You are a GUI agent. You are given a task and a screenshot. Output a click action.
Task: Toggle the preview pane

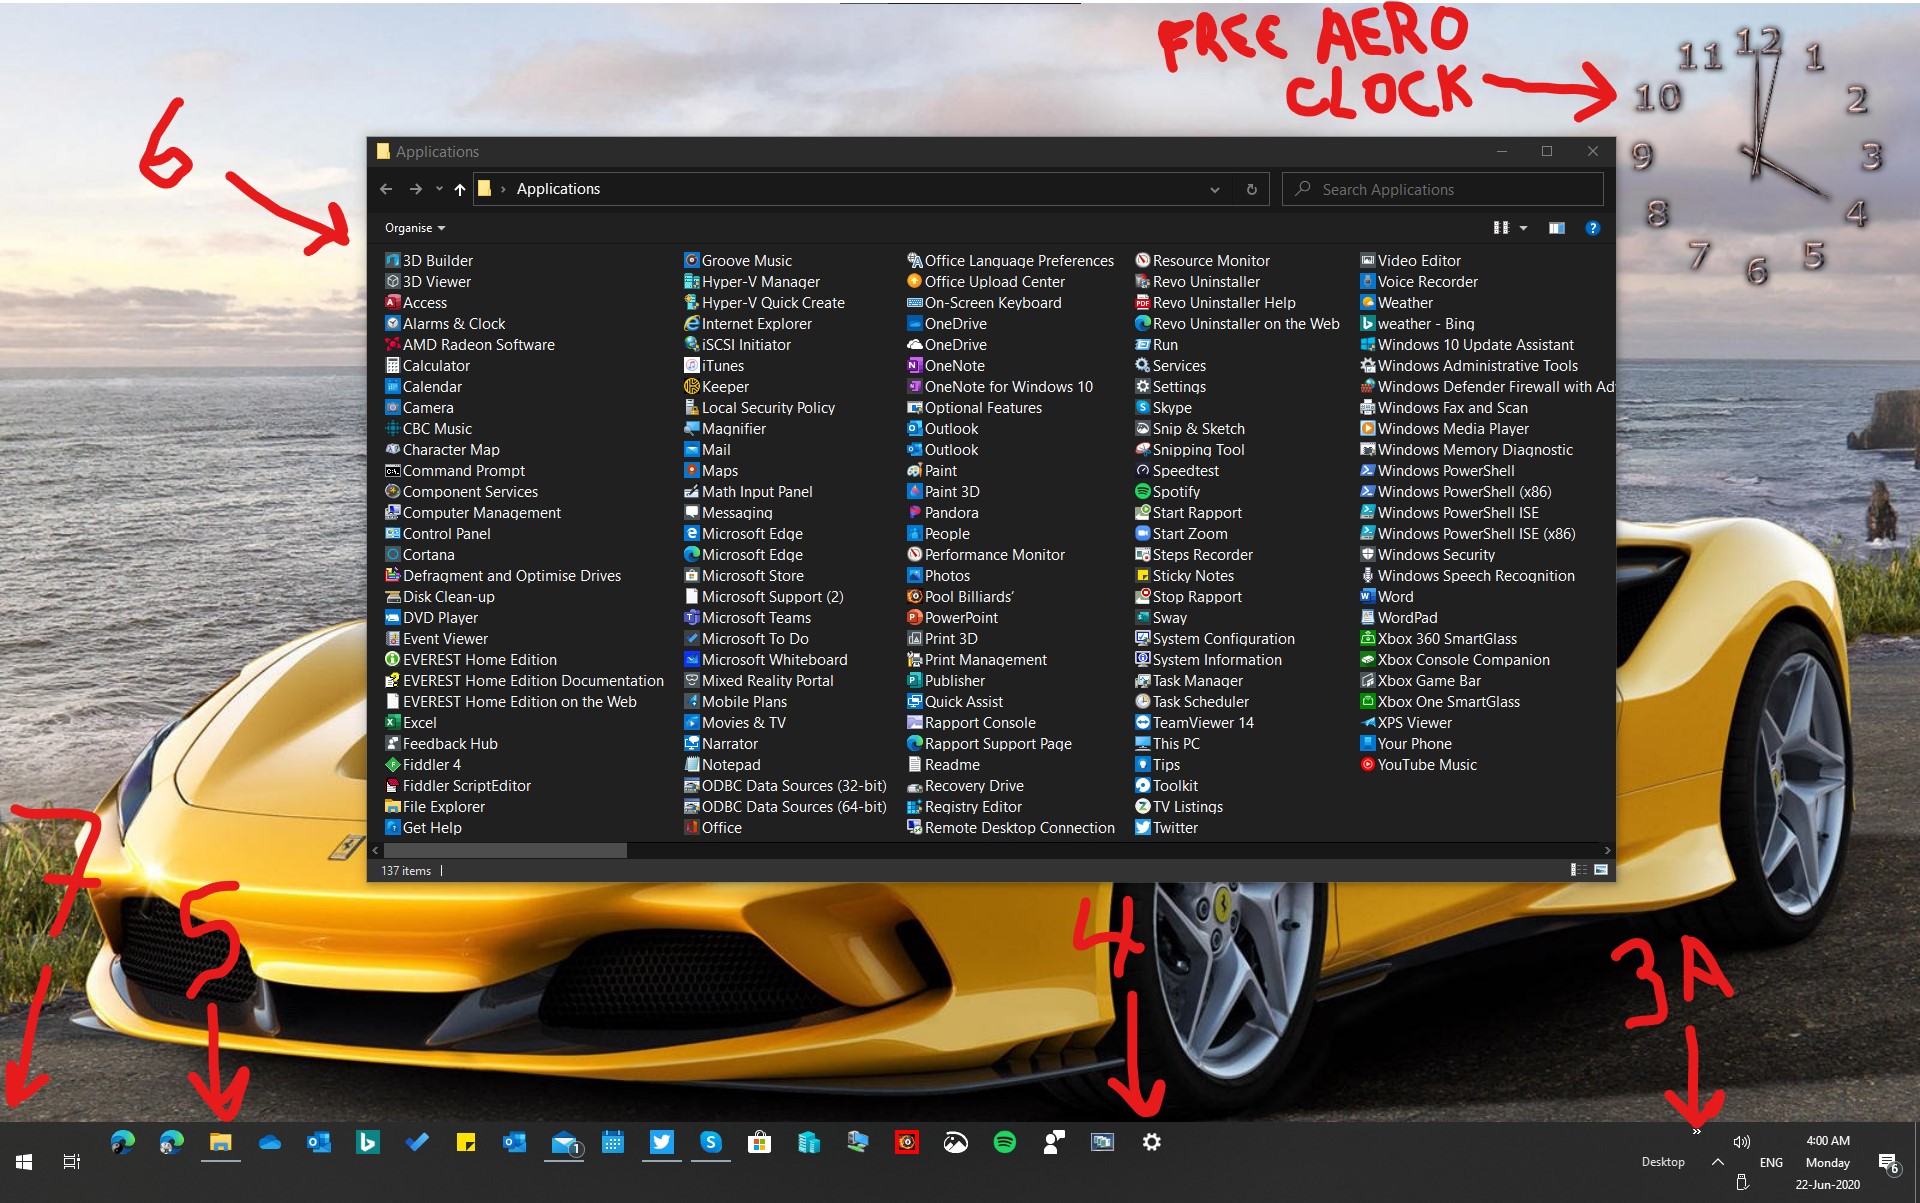pos(1556,228)
